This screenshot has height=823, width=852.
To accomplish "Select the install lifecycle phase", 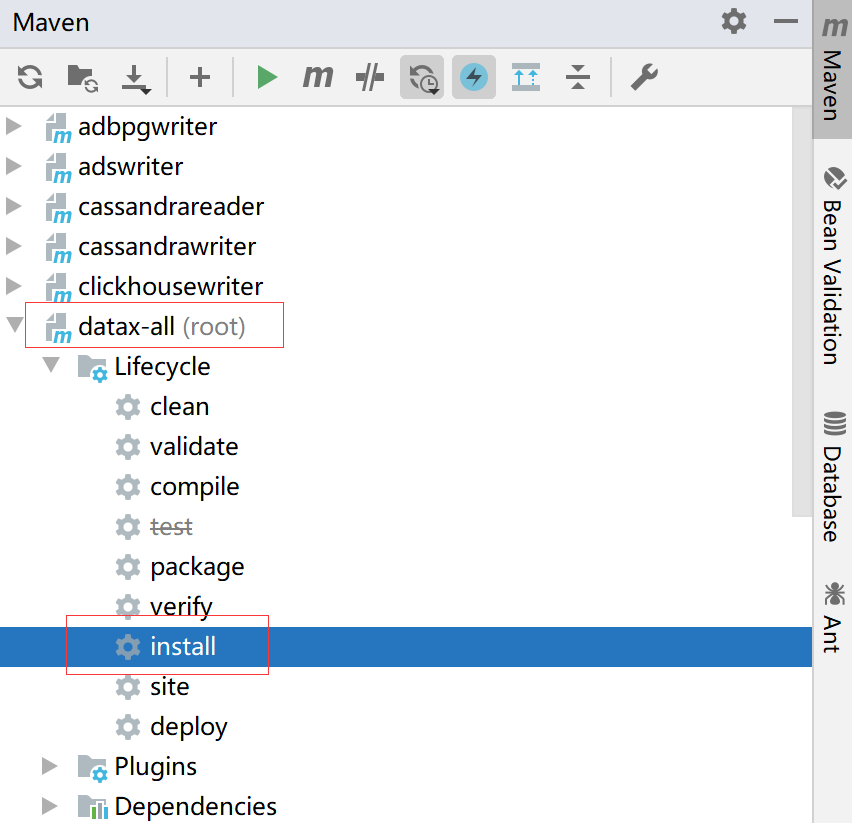I will tap(406, 646).
